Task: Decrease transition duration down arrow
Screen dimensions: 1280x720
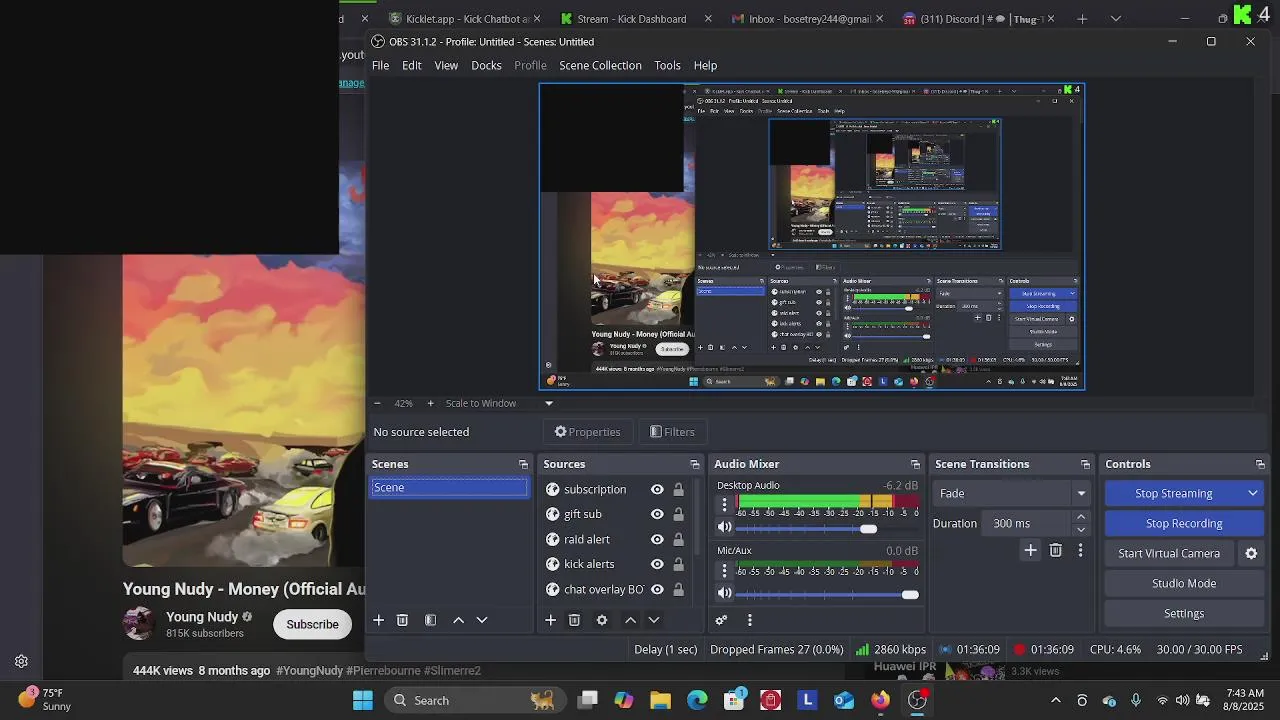Action: click(x=1081, y=530)
